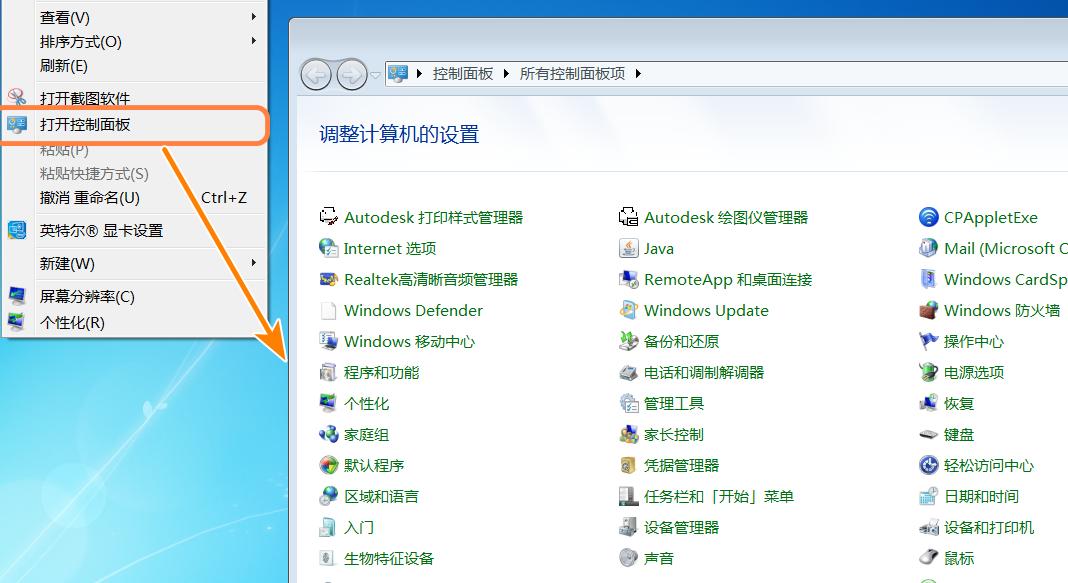Open the 默认程序 icon

(x=329, y=465)
